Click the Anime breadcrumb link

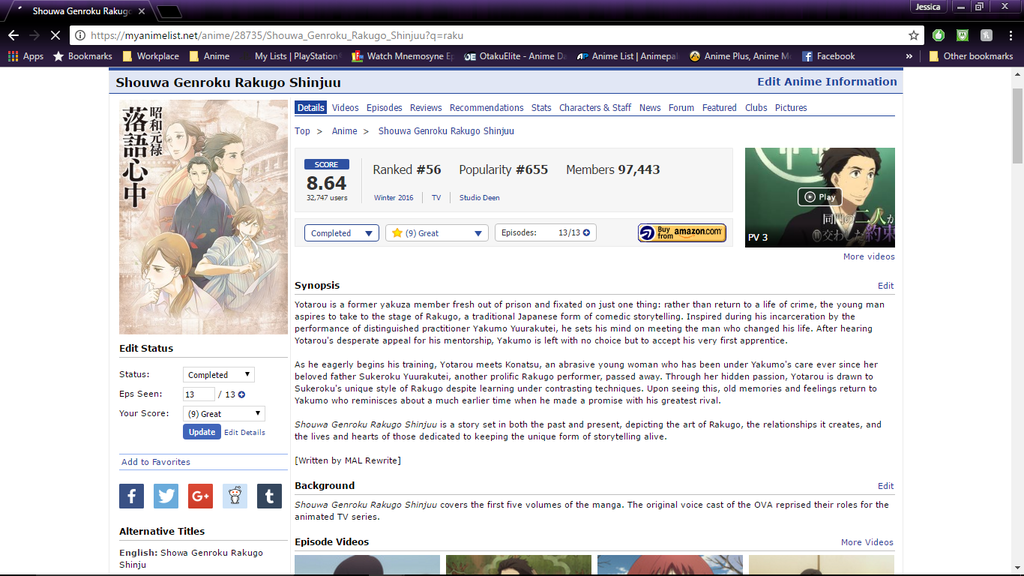[344, 131]
